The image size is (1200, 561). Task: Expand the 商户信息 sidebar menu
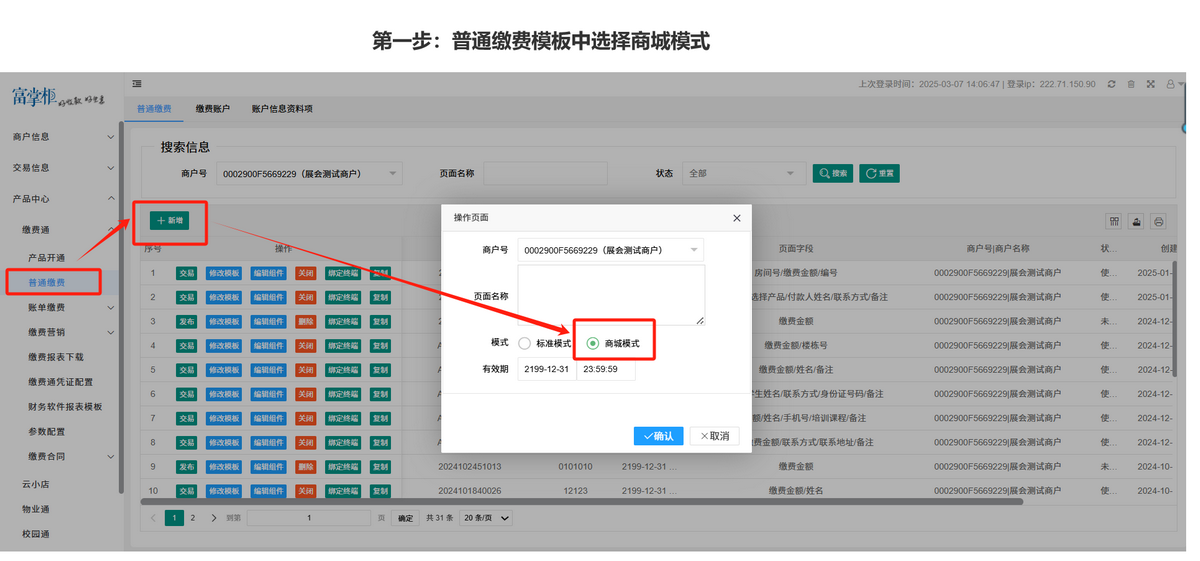coord(62,137)
